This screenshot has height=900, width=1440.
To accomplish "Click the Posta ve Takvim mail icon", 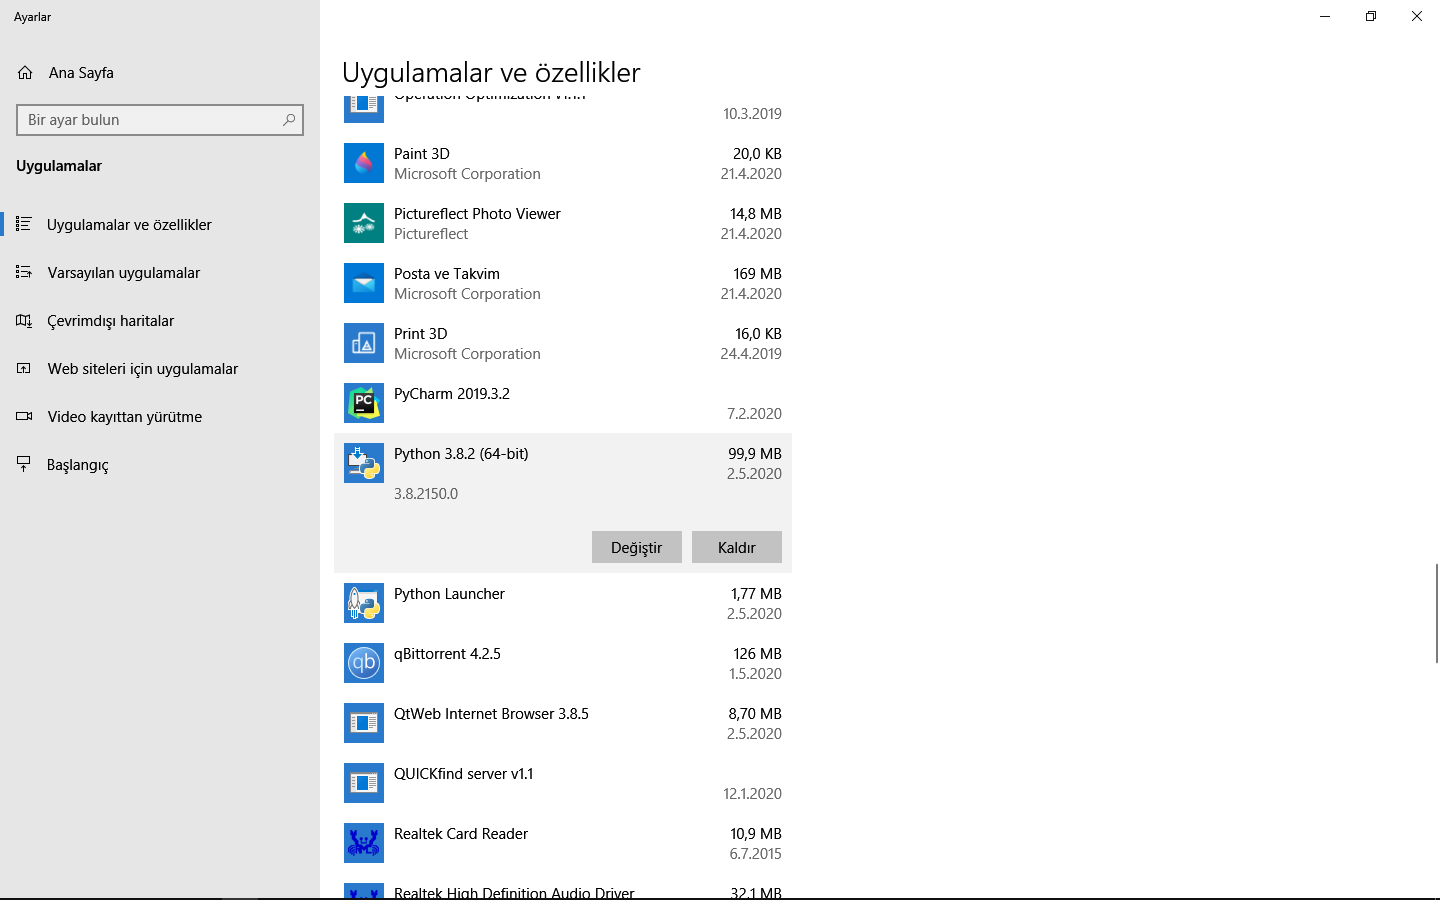I will [x=364, y=283].
